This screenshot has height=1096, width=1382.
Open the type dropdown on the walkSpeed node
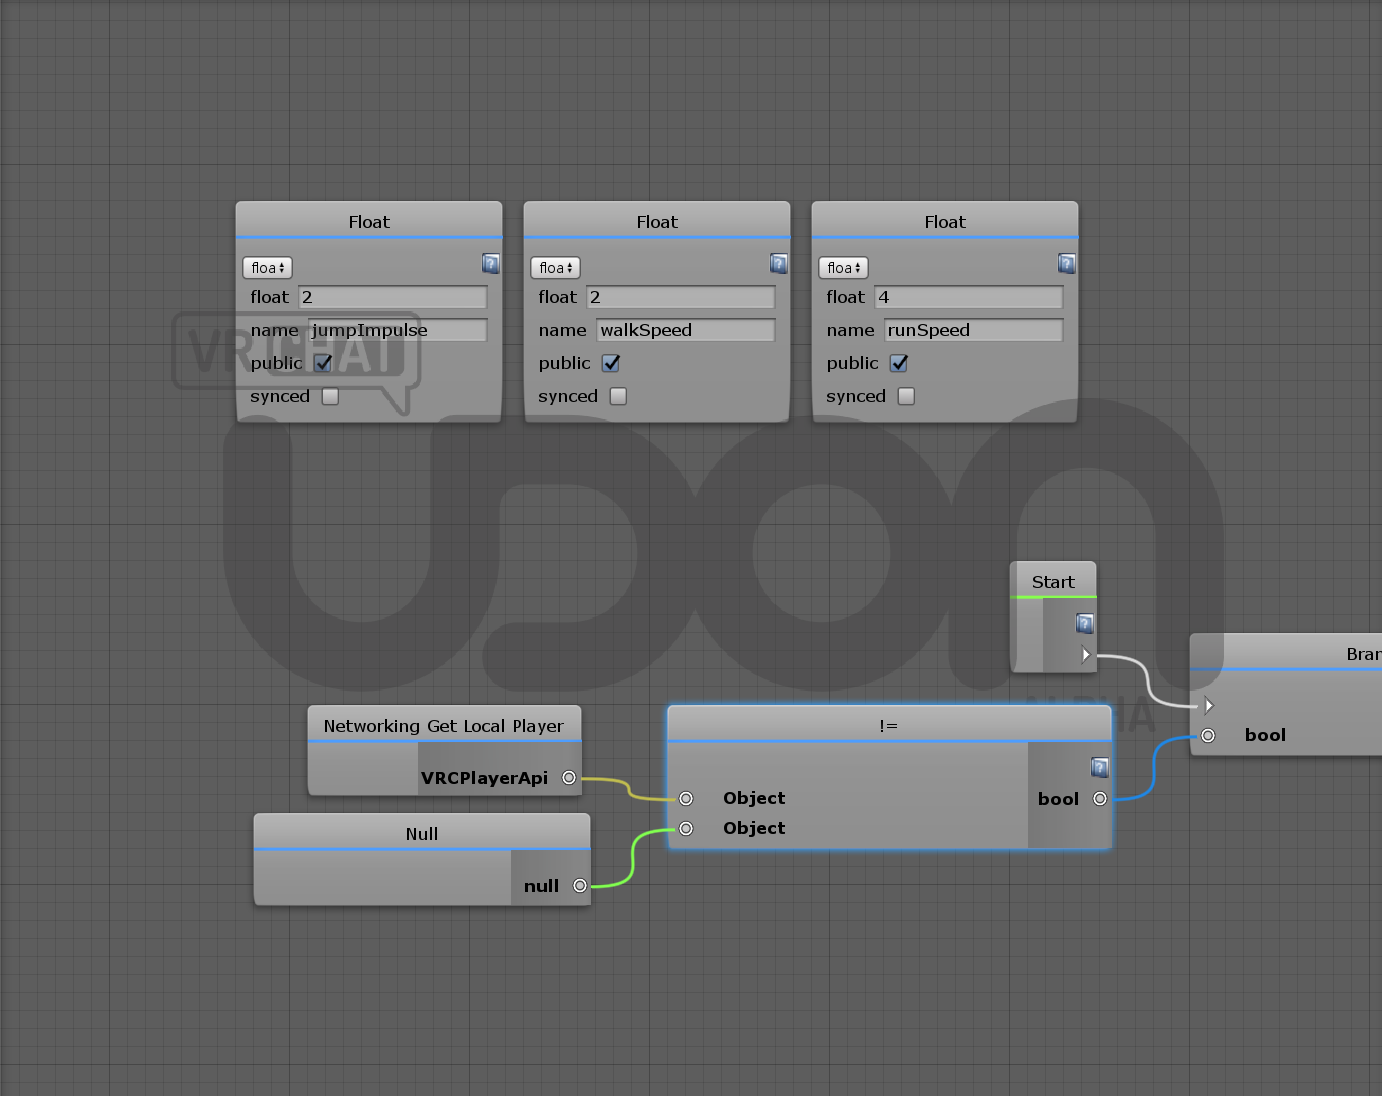pyautogui.click(x=554, y=267)
